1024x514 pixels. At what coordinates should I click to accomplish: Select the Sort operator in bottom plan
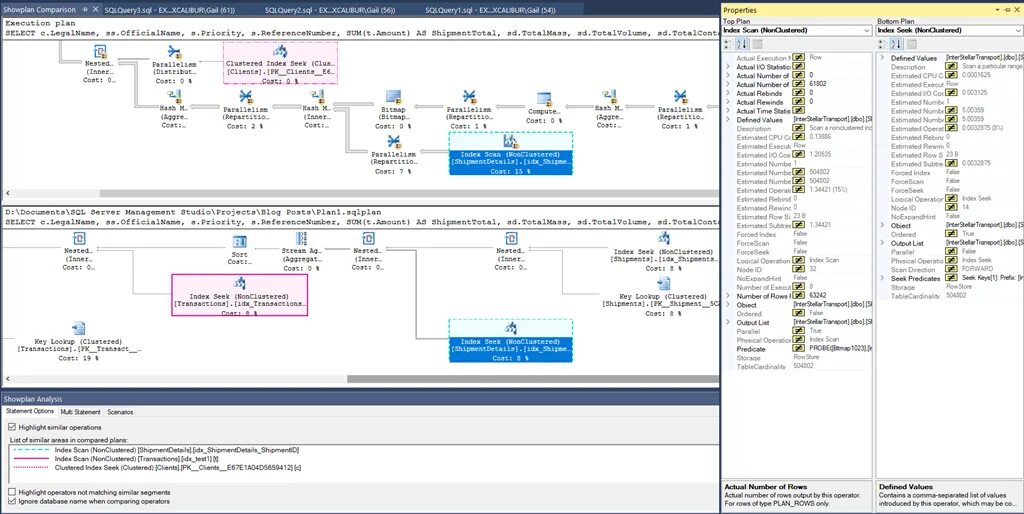(240, 249)
